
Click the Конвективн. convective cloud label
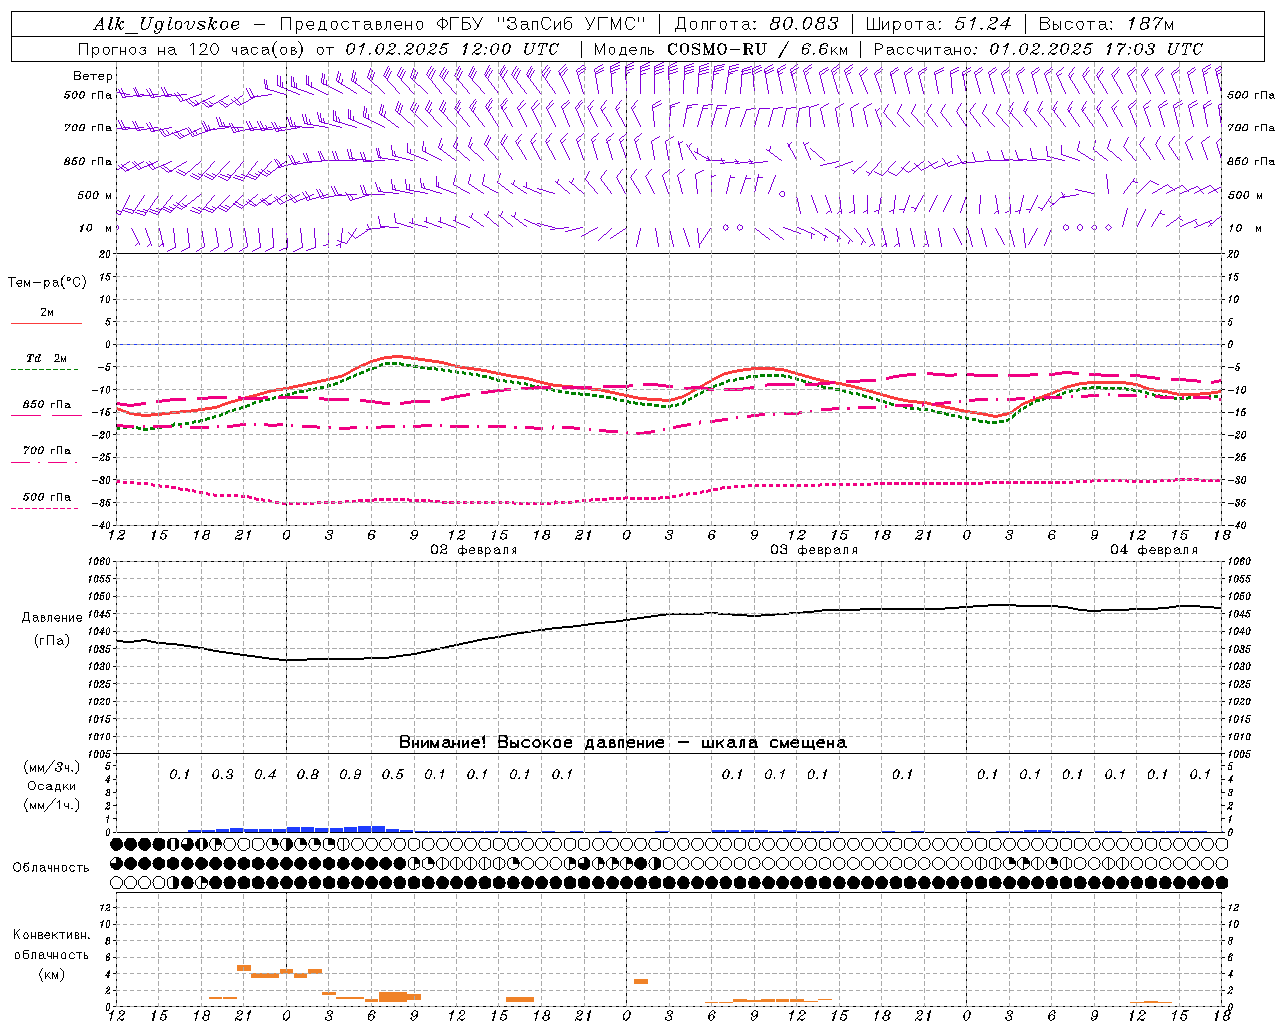[52, 935]
